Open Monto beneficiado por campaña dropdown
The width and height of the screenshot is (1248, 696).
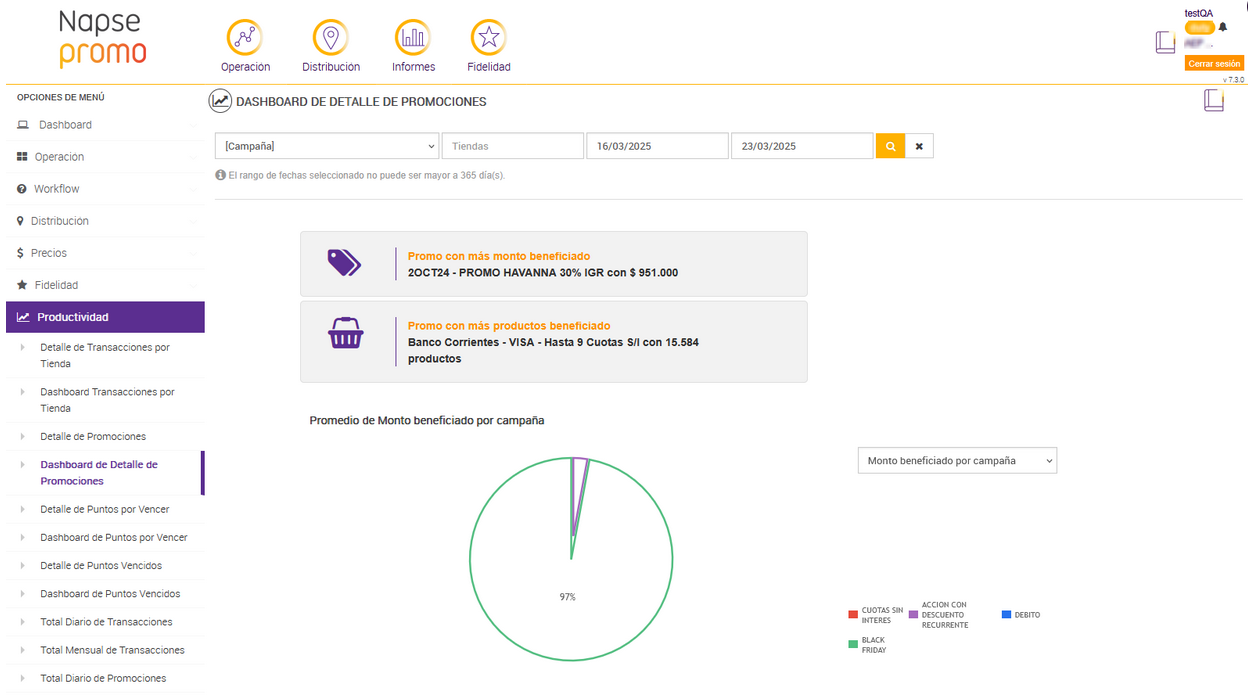[x=957, y=461]
